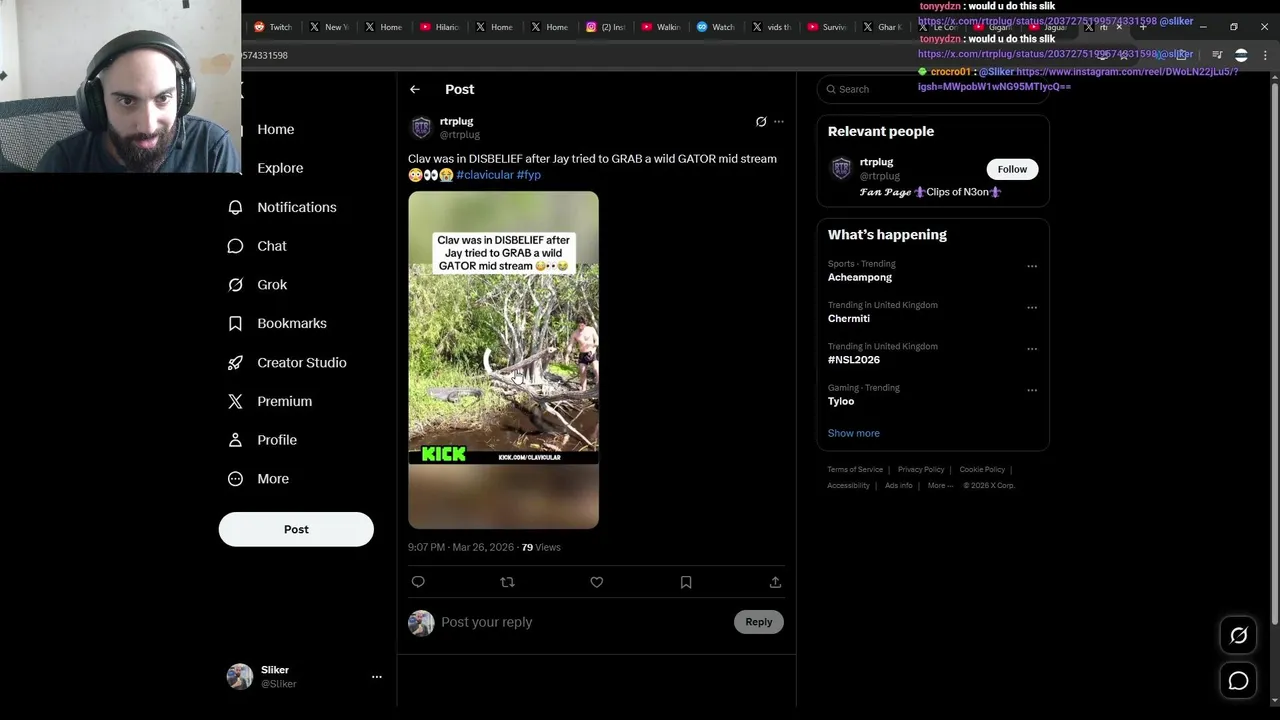Click the #fyp hashtag link
The image size is (1280, 720).
529,175
